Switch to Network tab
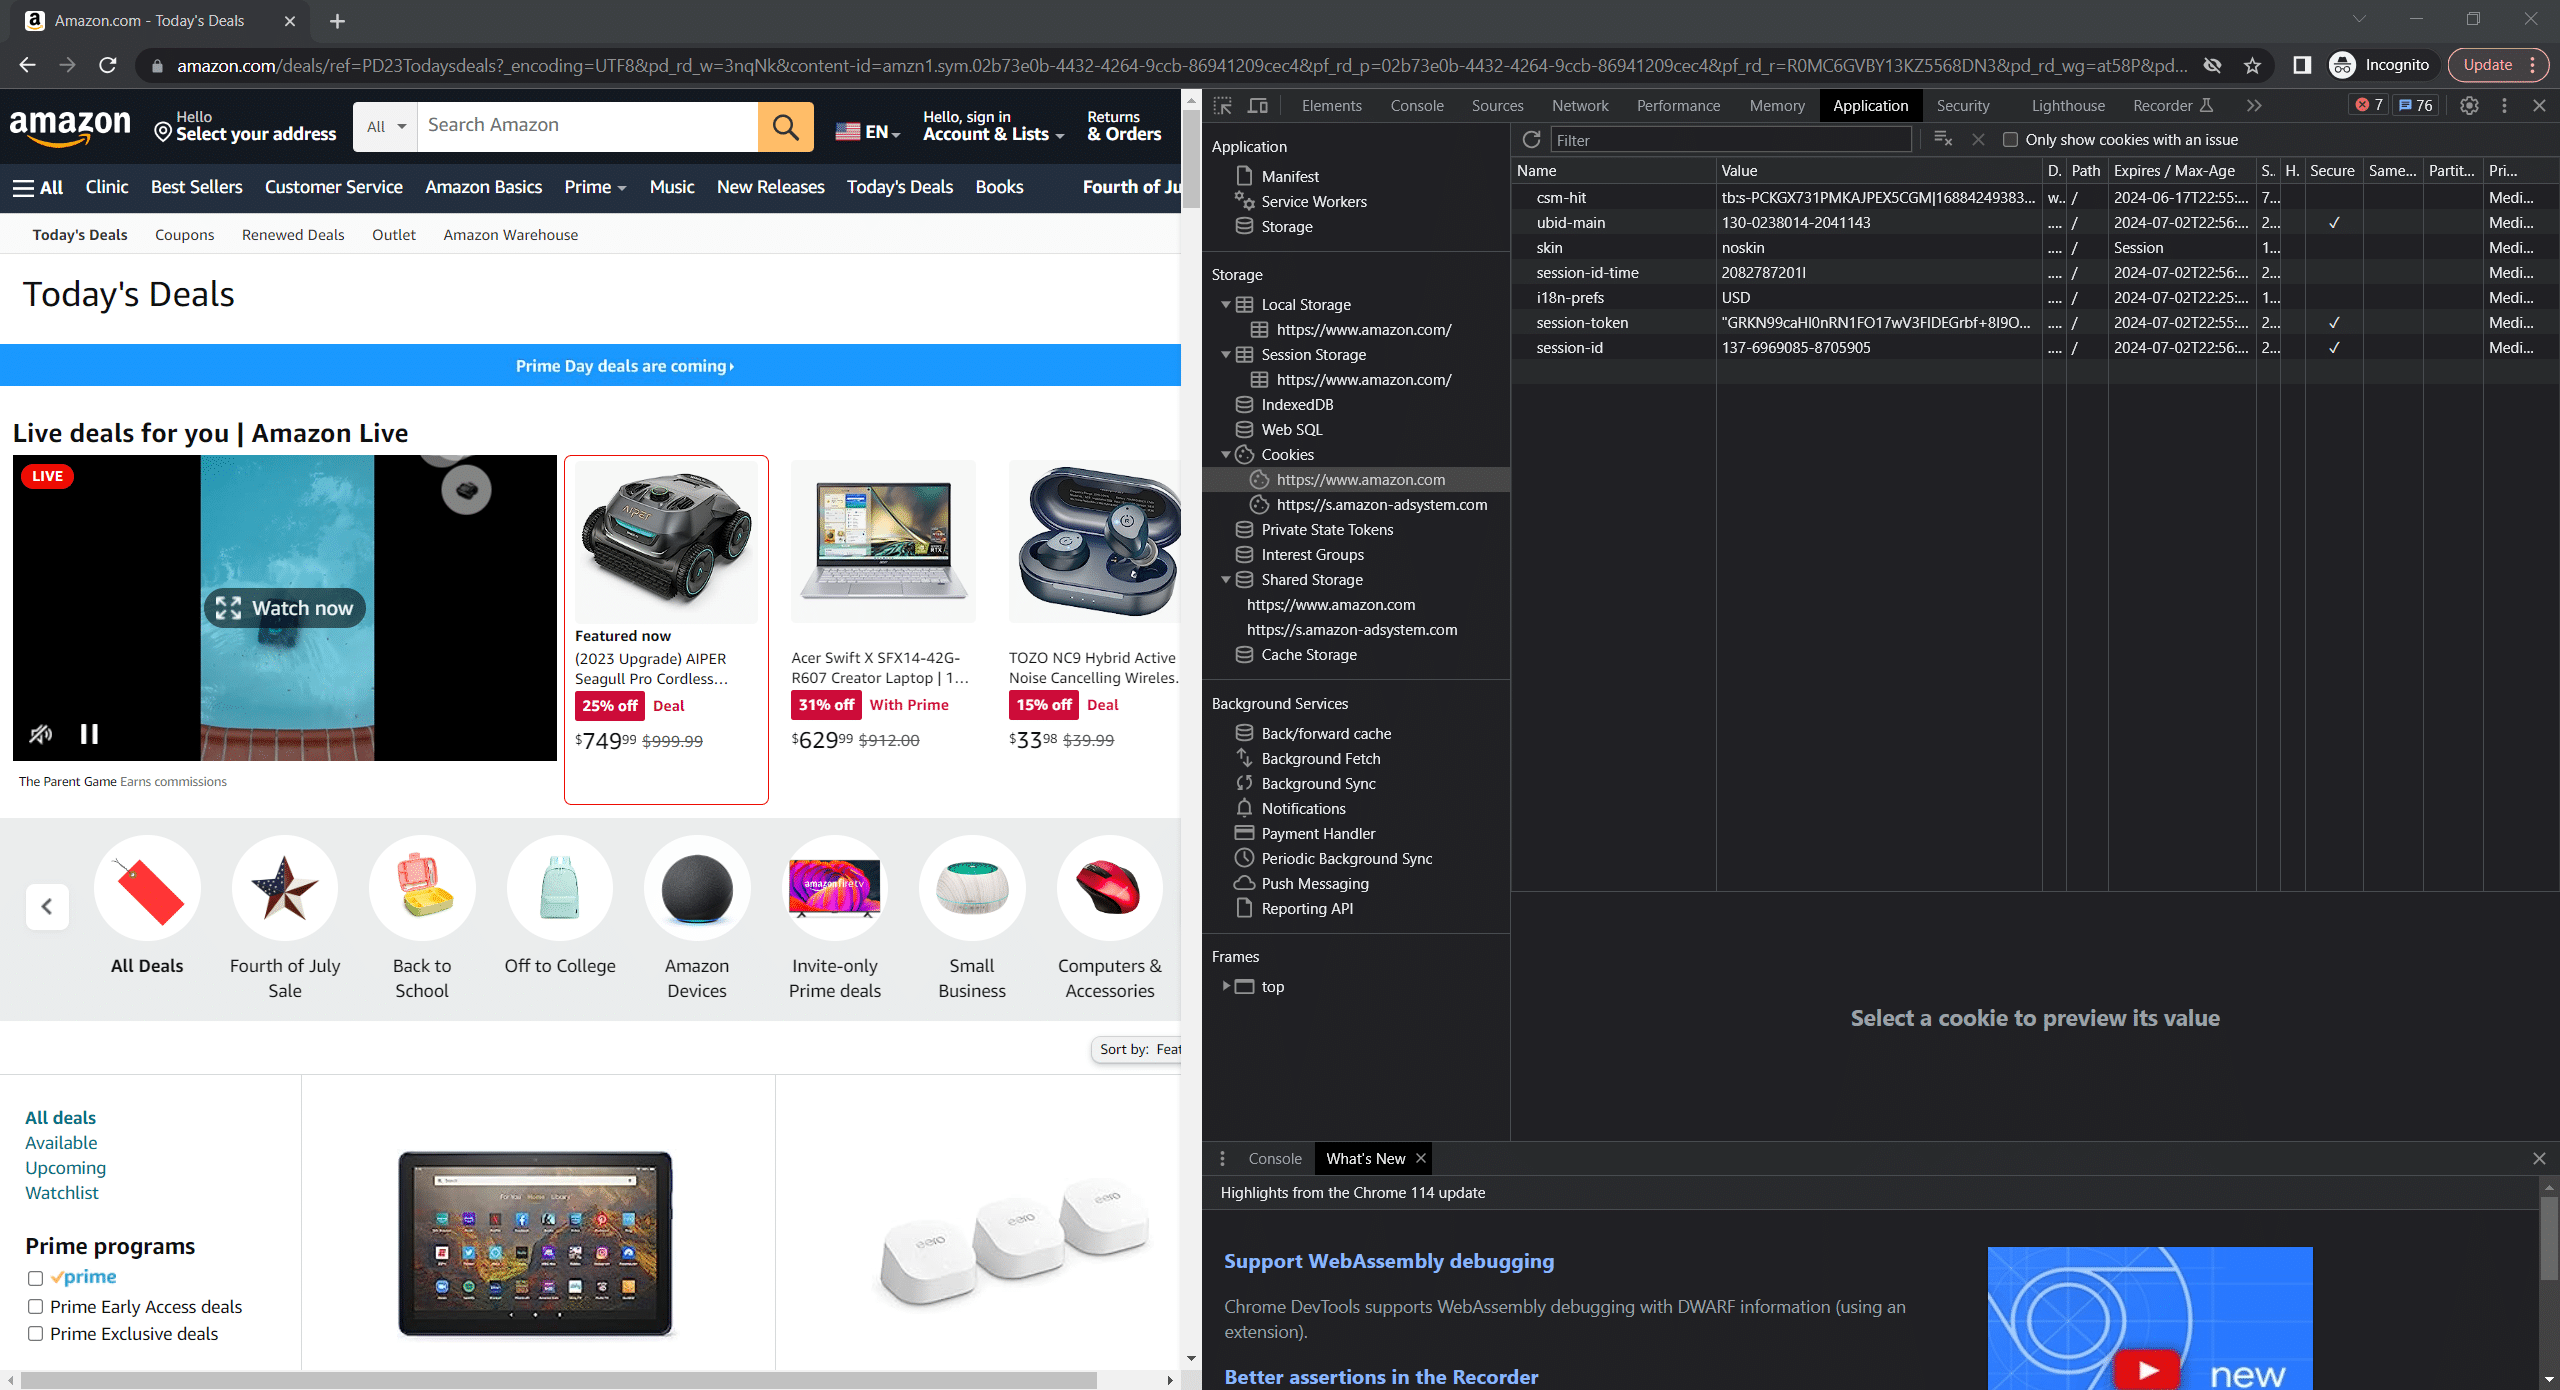The height and width of the screenshot is (1390, 2560). point(1580,105)
